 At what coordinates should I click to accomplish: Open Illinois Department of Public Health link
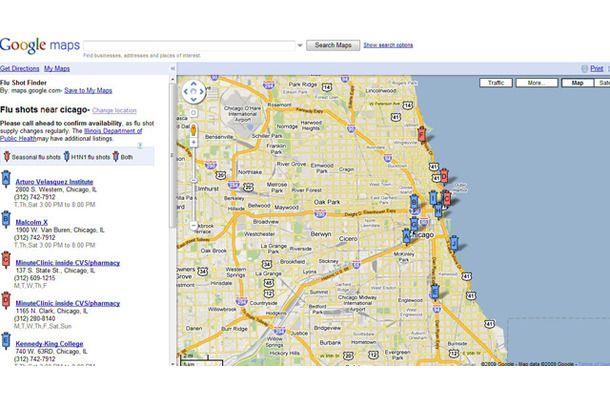(x=113, y=131)
